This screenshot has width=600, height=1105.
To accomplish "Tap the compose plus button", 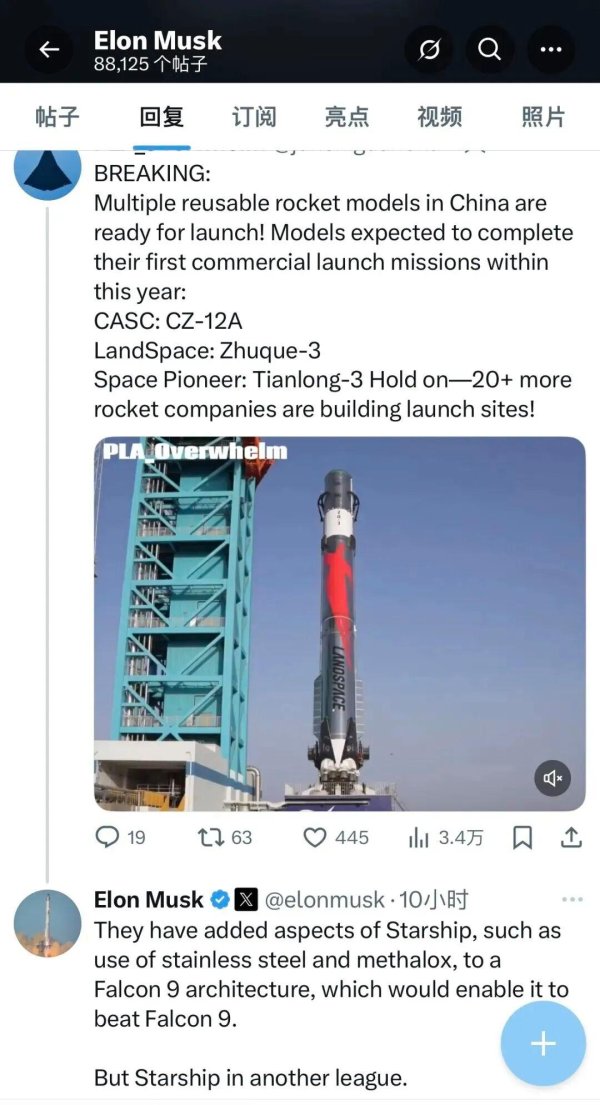I will point(542,1043).
